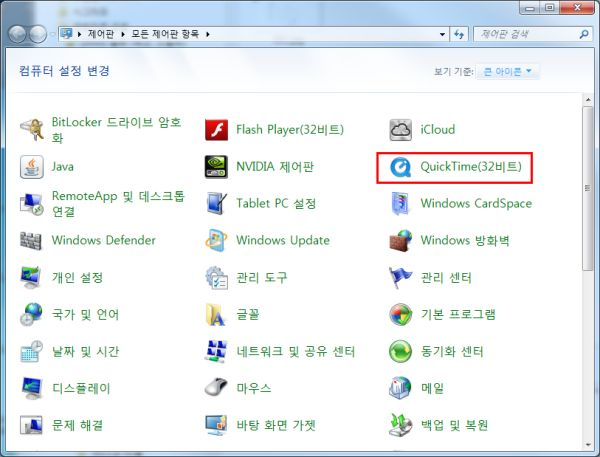Click the '메일' label
This screenshot has height=457, width=600.
(432, 388)
